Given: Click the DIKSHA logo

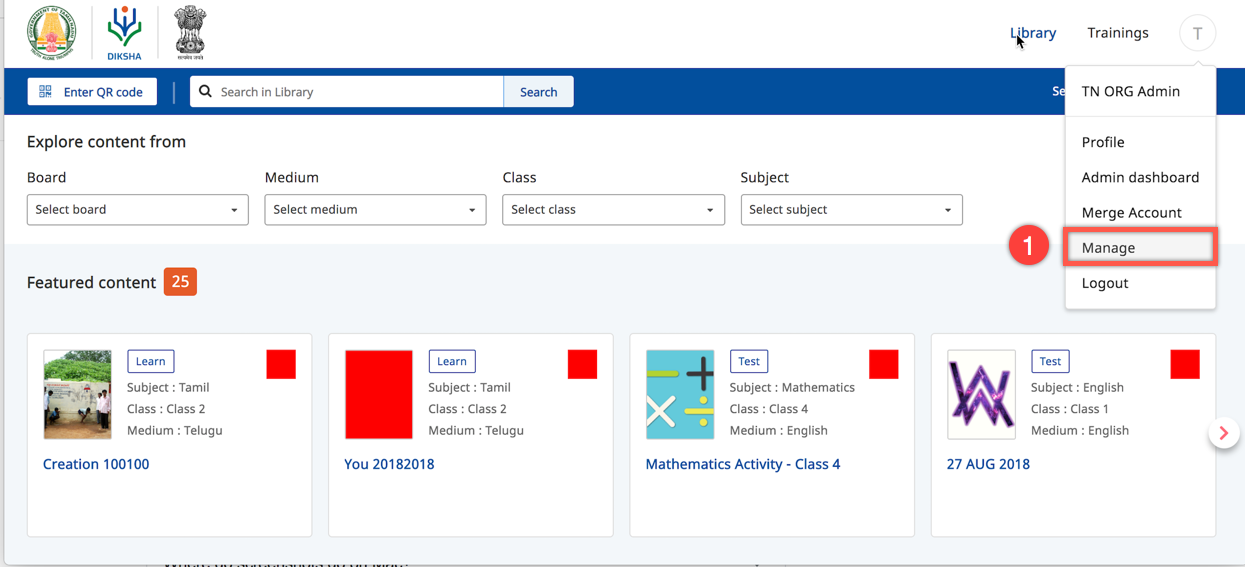Looking at the screenshot, I should point(125,32).
